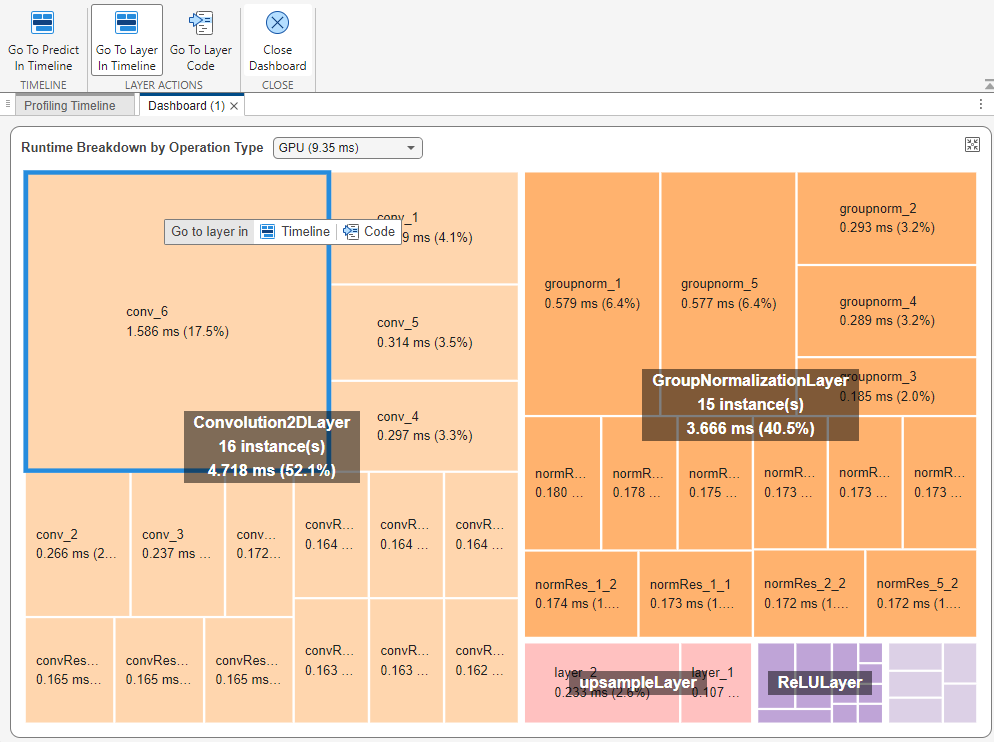Select the conv_5 tile
994x742 pixels.
(423, 332)
